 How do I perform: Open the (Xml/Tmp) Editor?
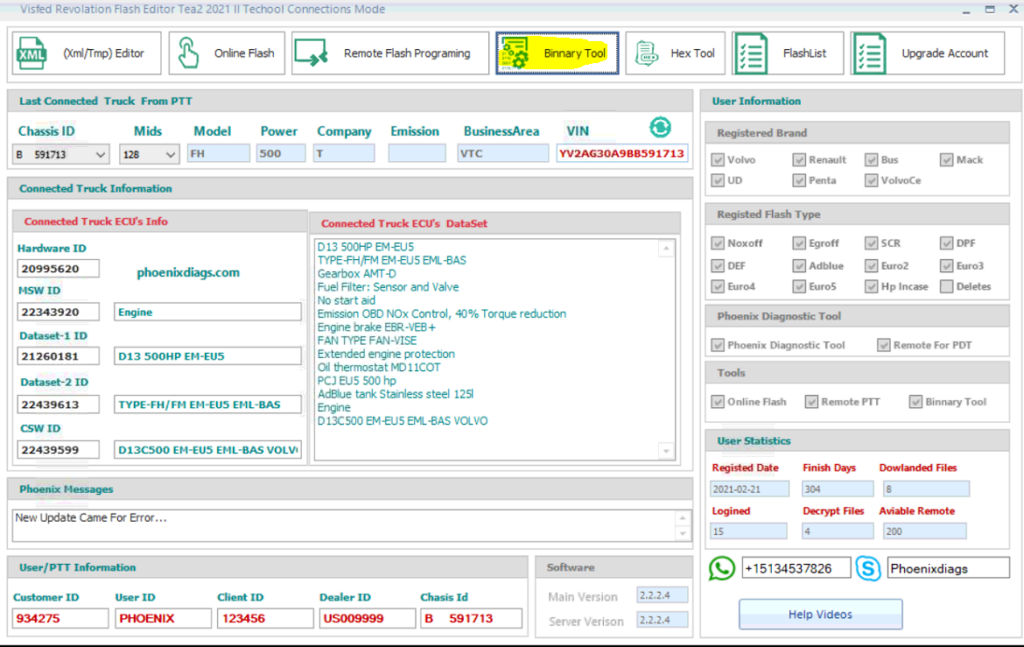point(86,53)
